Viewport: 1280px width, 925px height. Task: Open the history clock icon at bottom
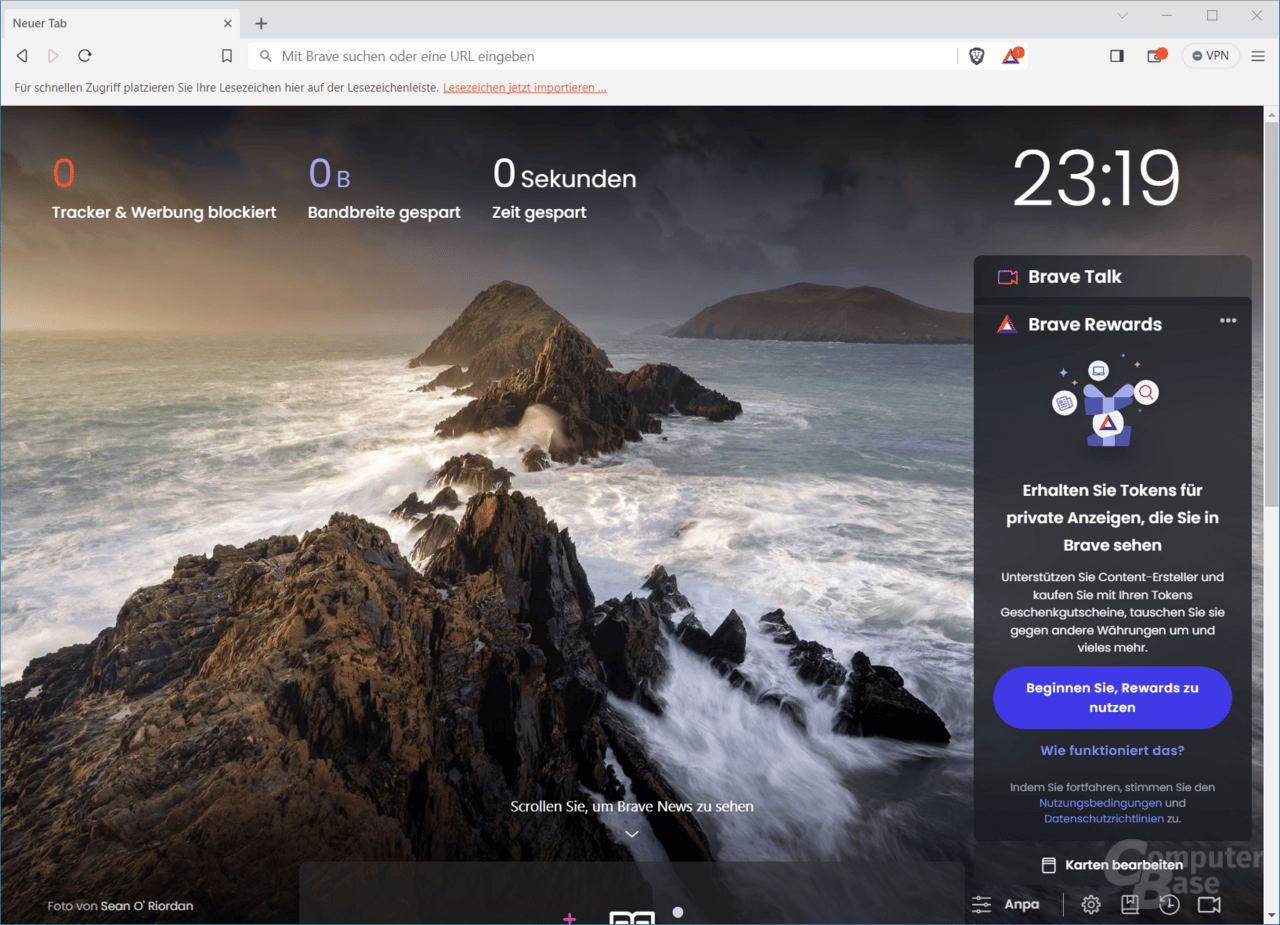[x=1169, y=903]
